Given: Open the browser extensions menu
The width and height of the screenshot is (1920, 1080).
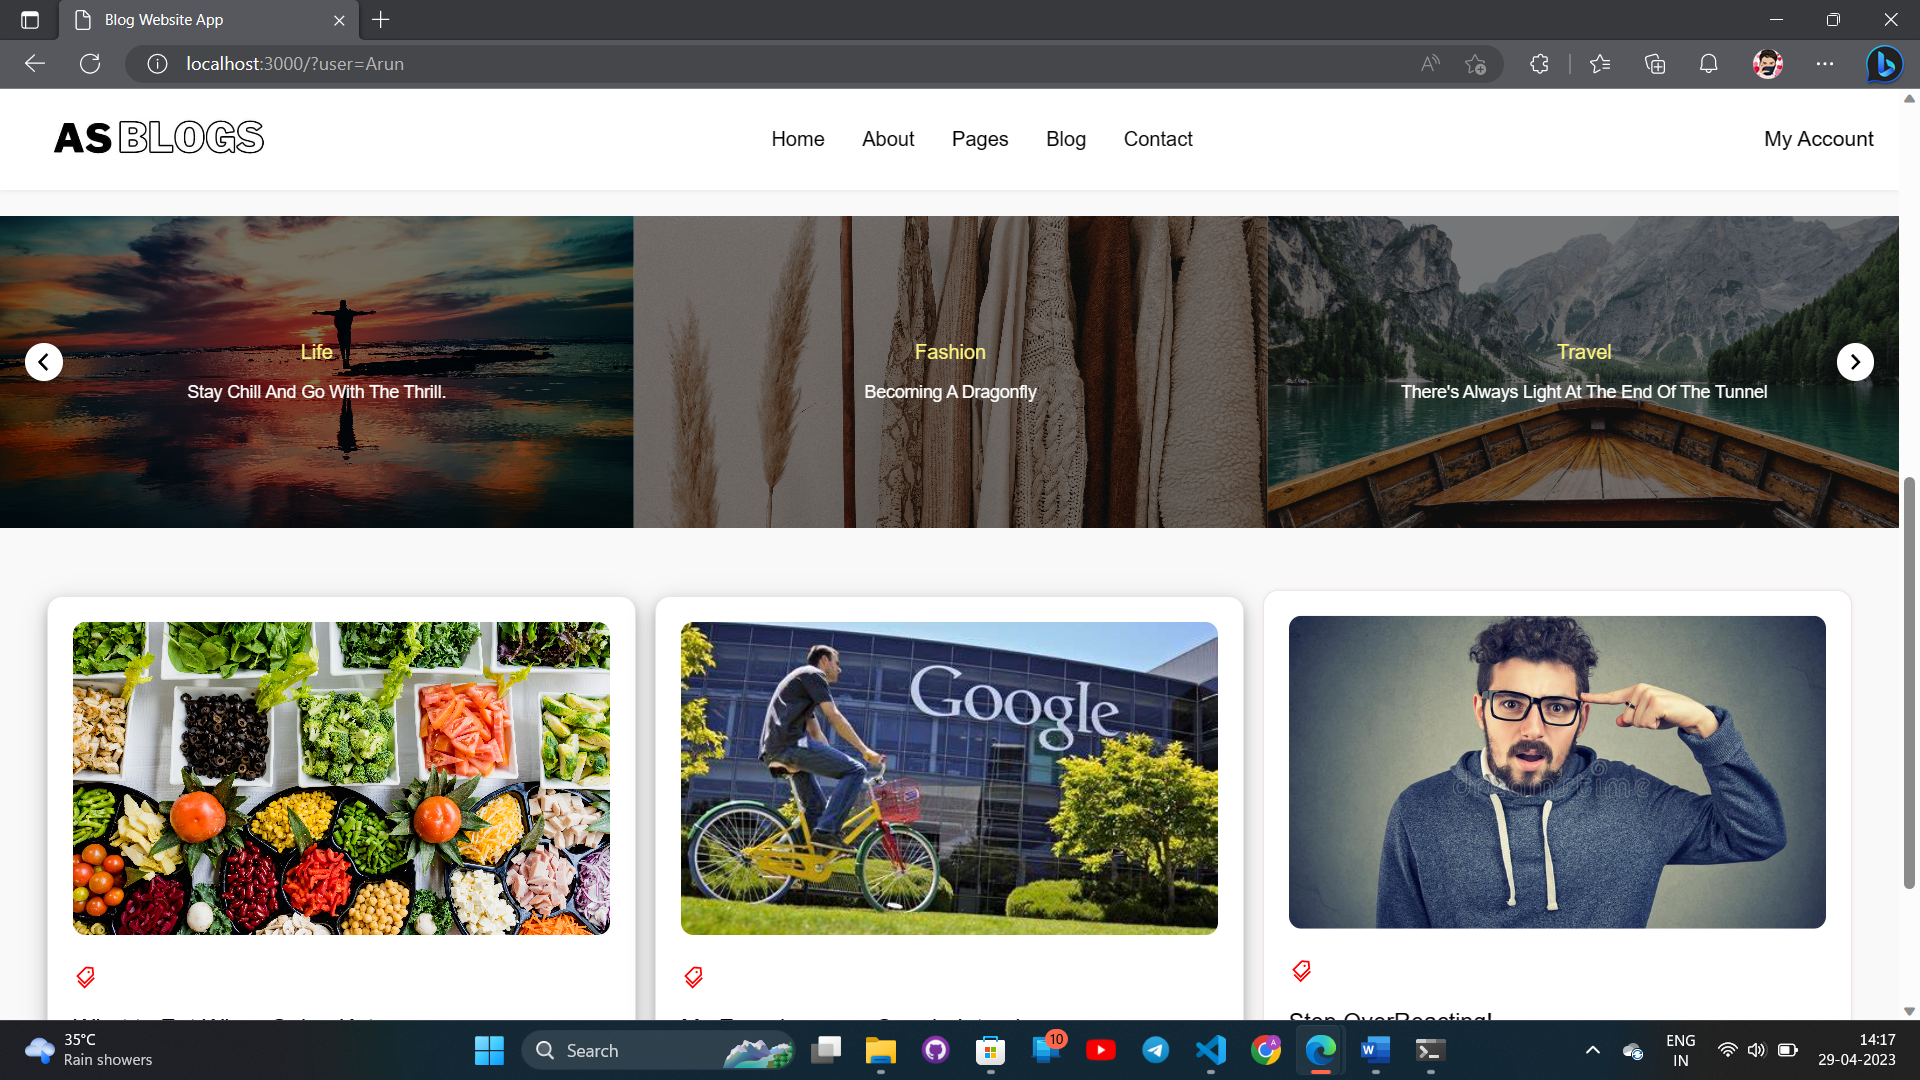Looking at the screenshot, I should click(x=1539, y=64).
